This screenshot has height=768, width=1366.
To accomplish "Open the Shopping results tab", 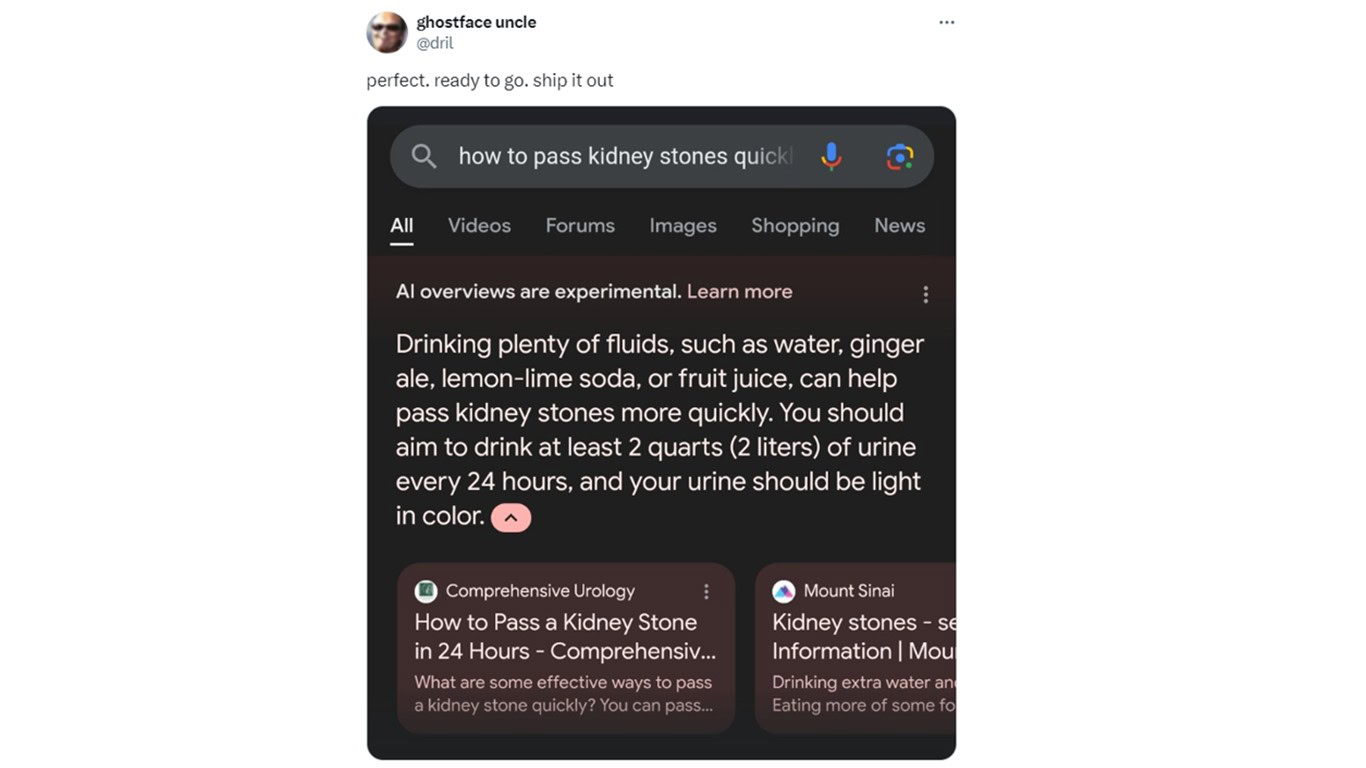I will point(795,226).
